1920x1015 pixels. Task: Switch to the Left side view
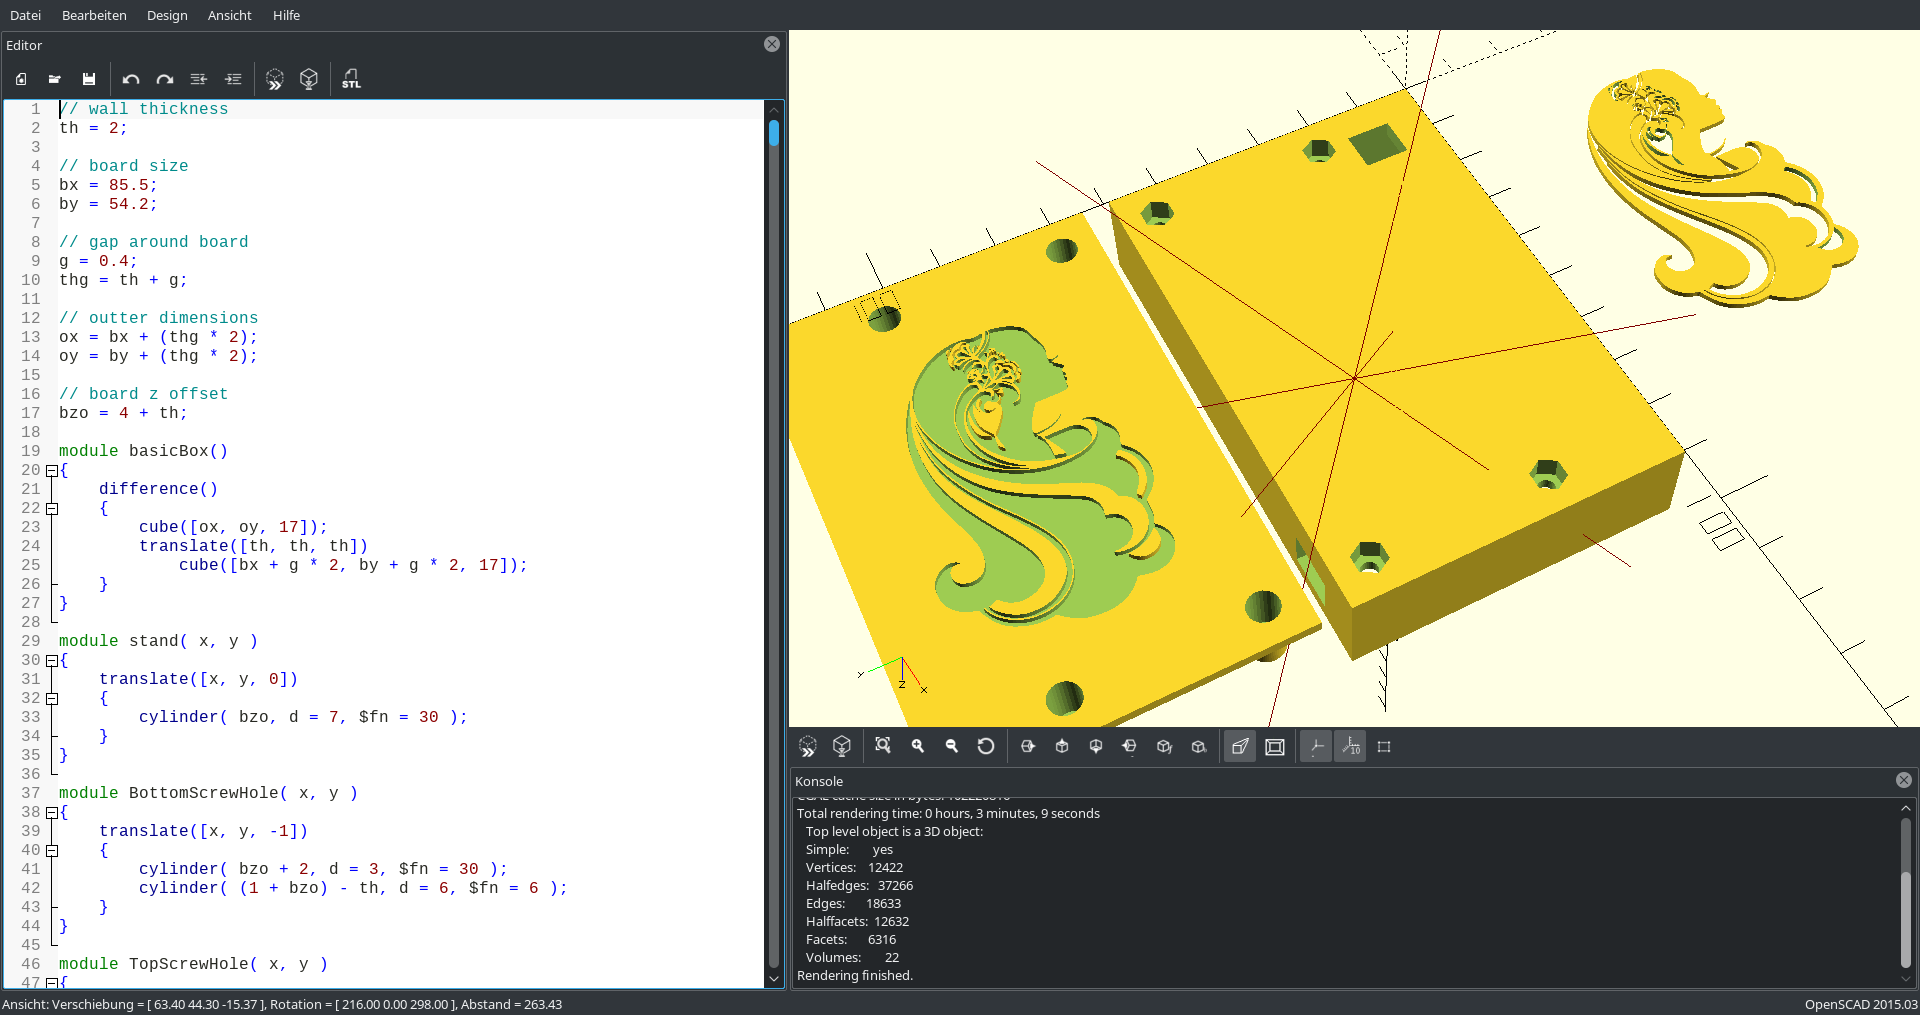(1130, 746)
